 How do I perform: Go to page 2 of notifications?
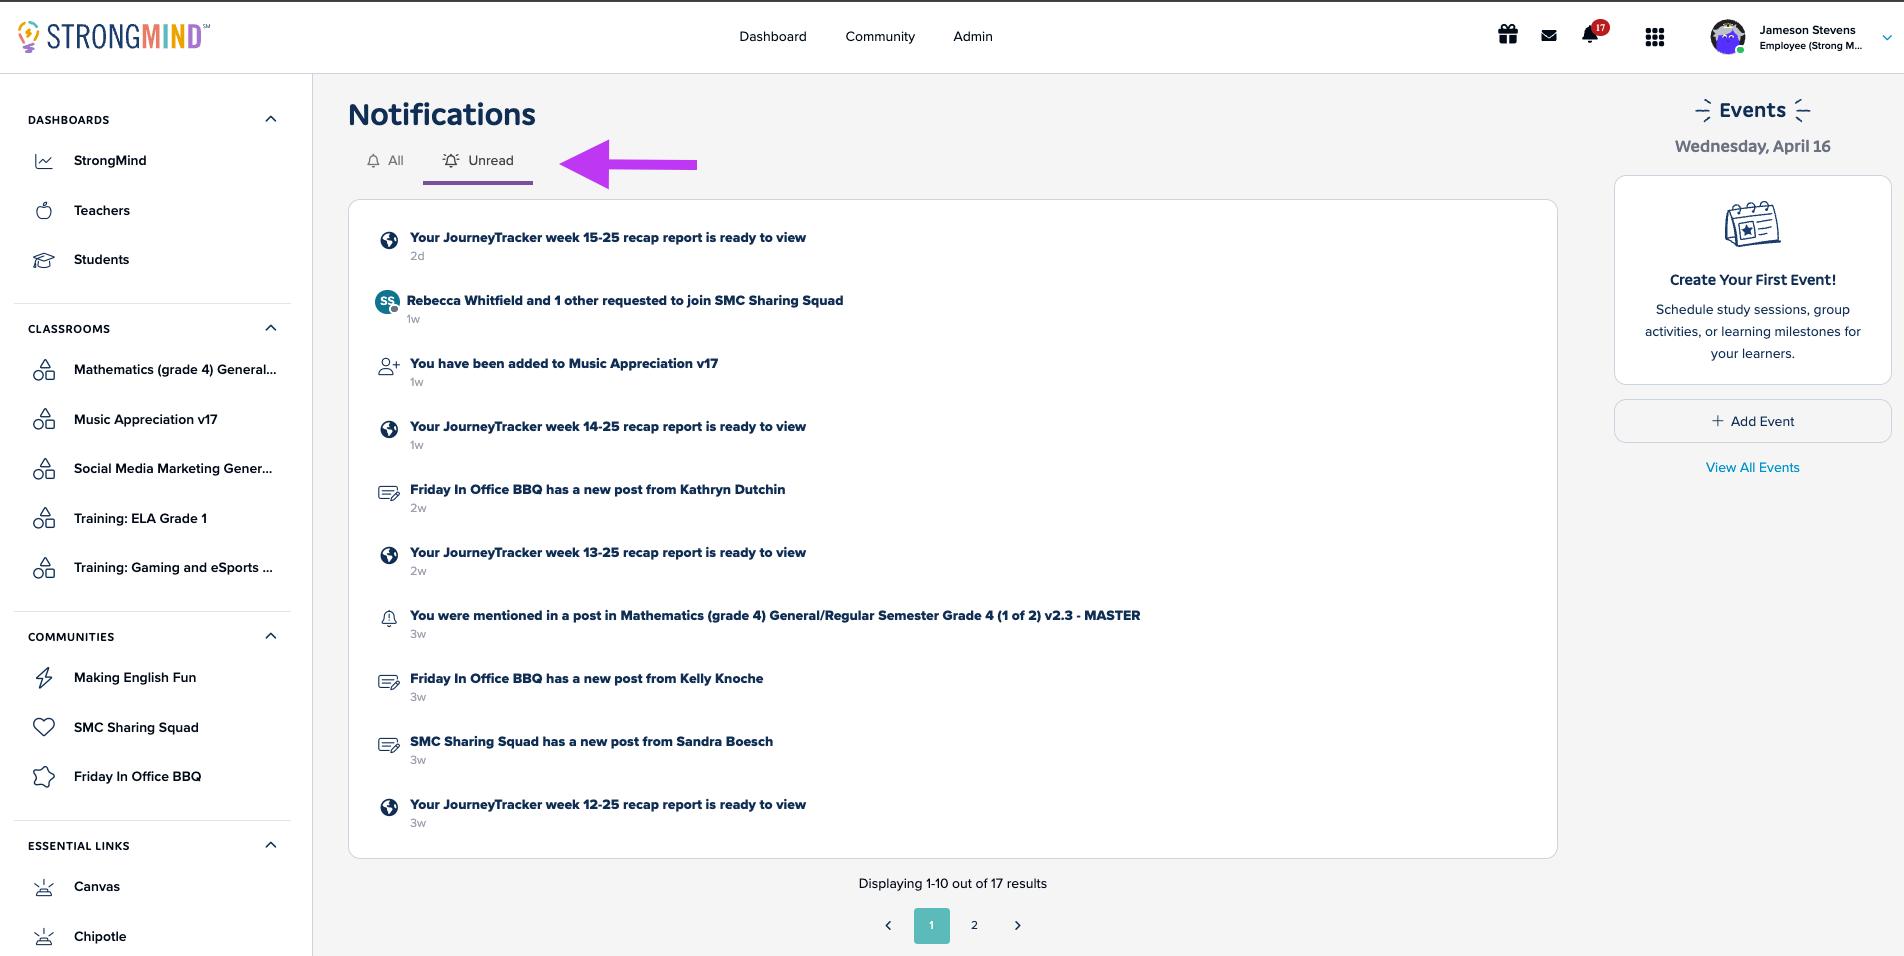(974, 925)
